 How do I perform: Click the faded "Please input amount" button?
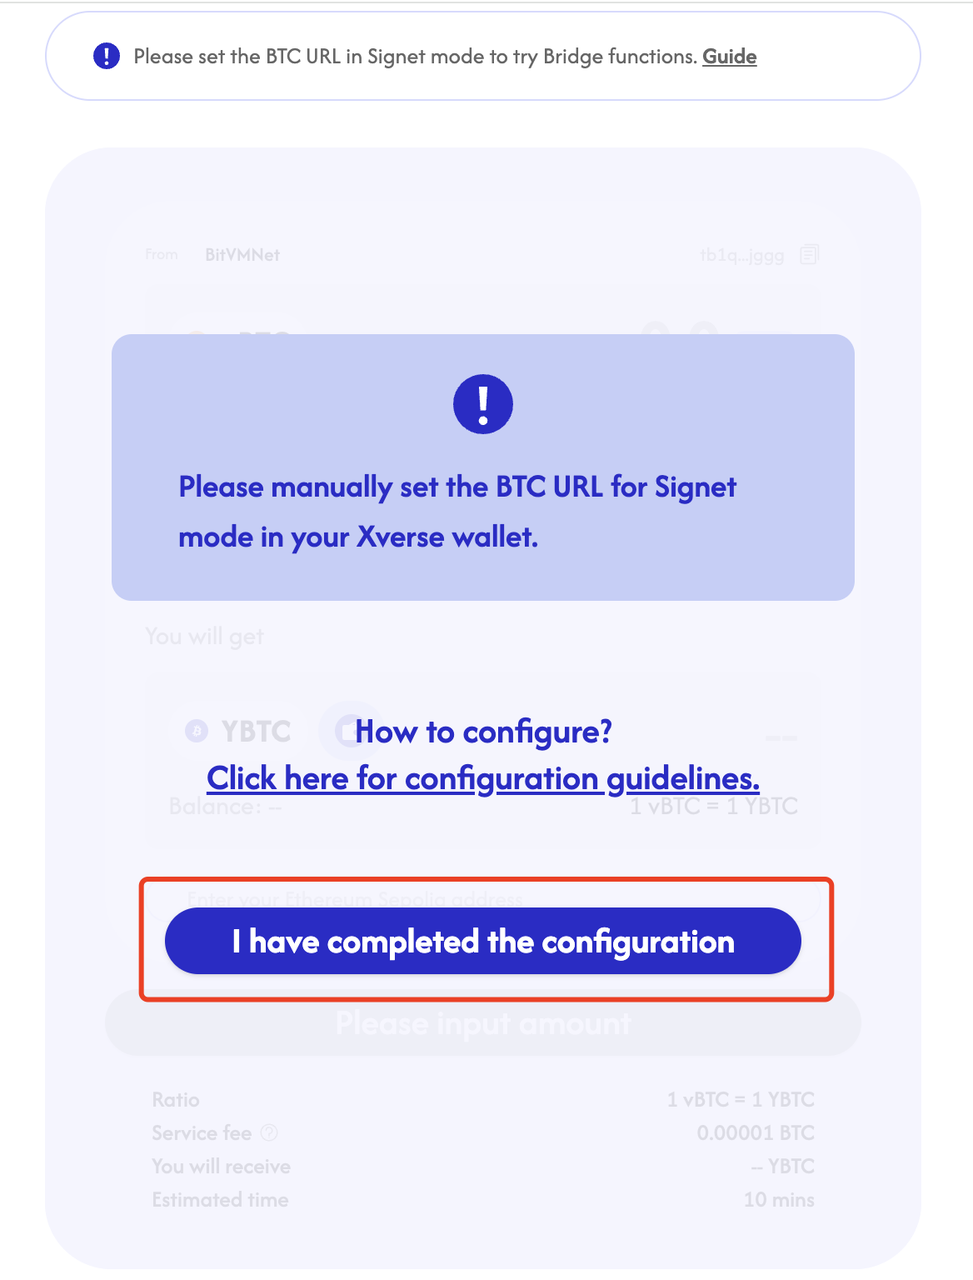click(x=483, y=1024)
